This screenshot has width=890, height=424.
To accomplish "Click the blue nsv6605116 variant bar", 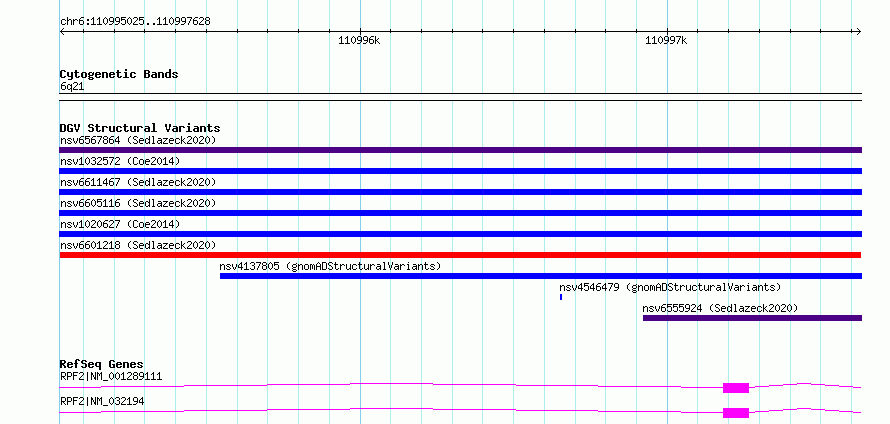I will [x=460, y=213].
